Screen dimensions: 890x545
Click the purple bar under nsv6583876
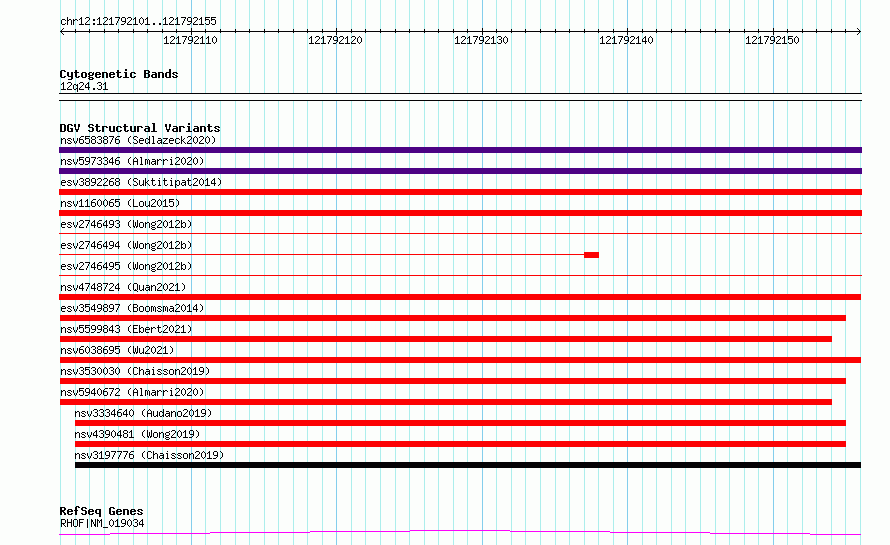coord(460,150)
